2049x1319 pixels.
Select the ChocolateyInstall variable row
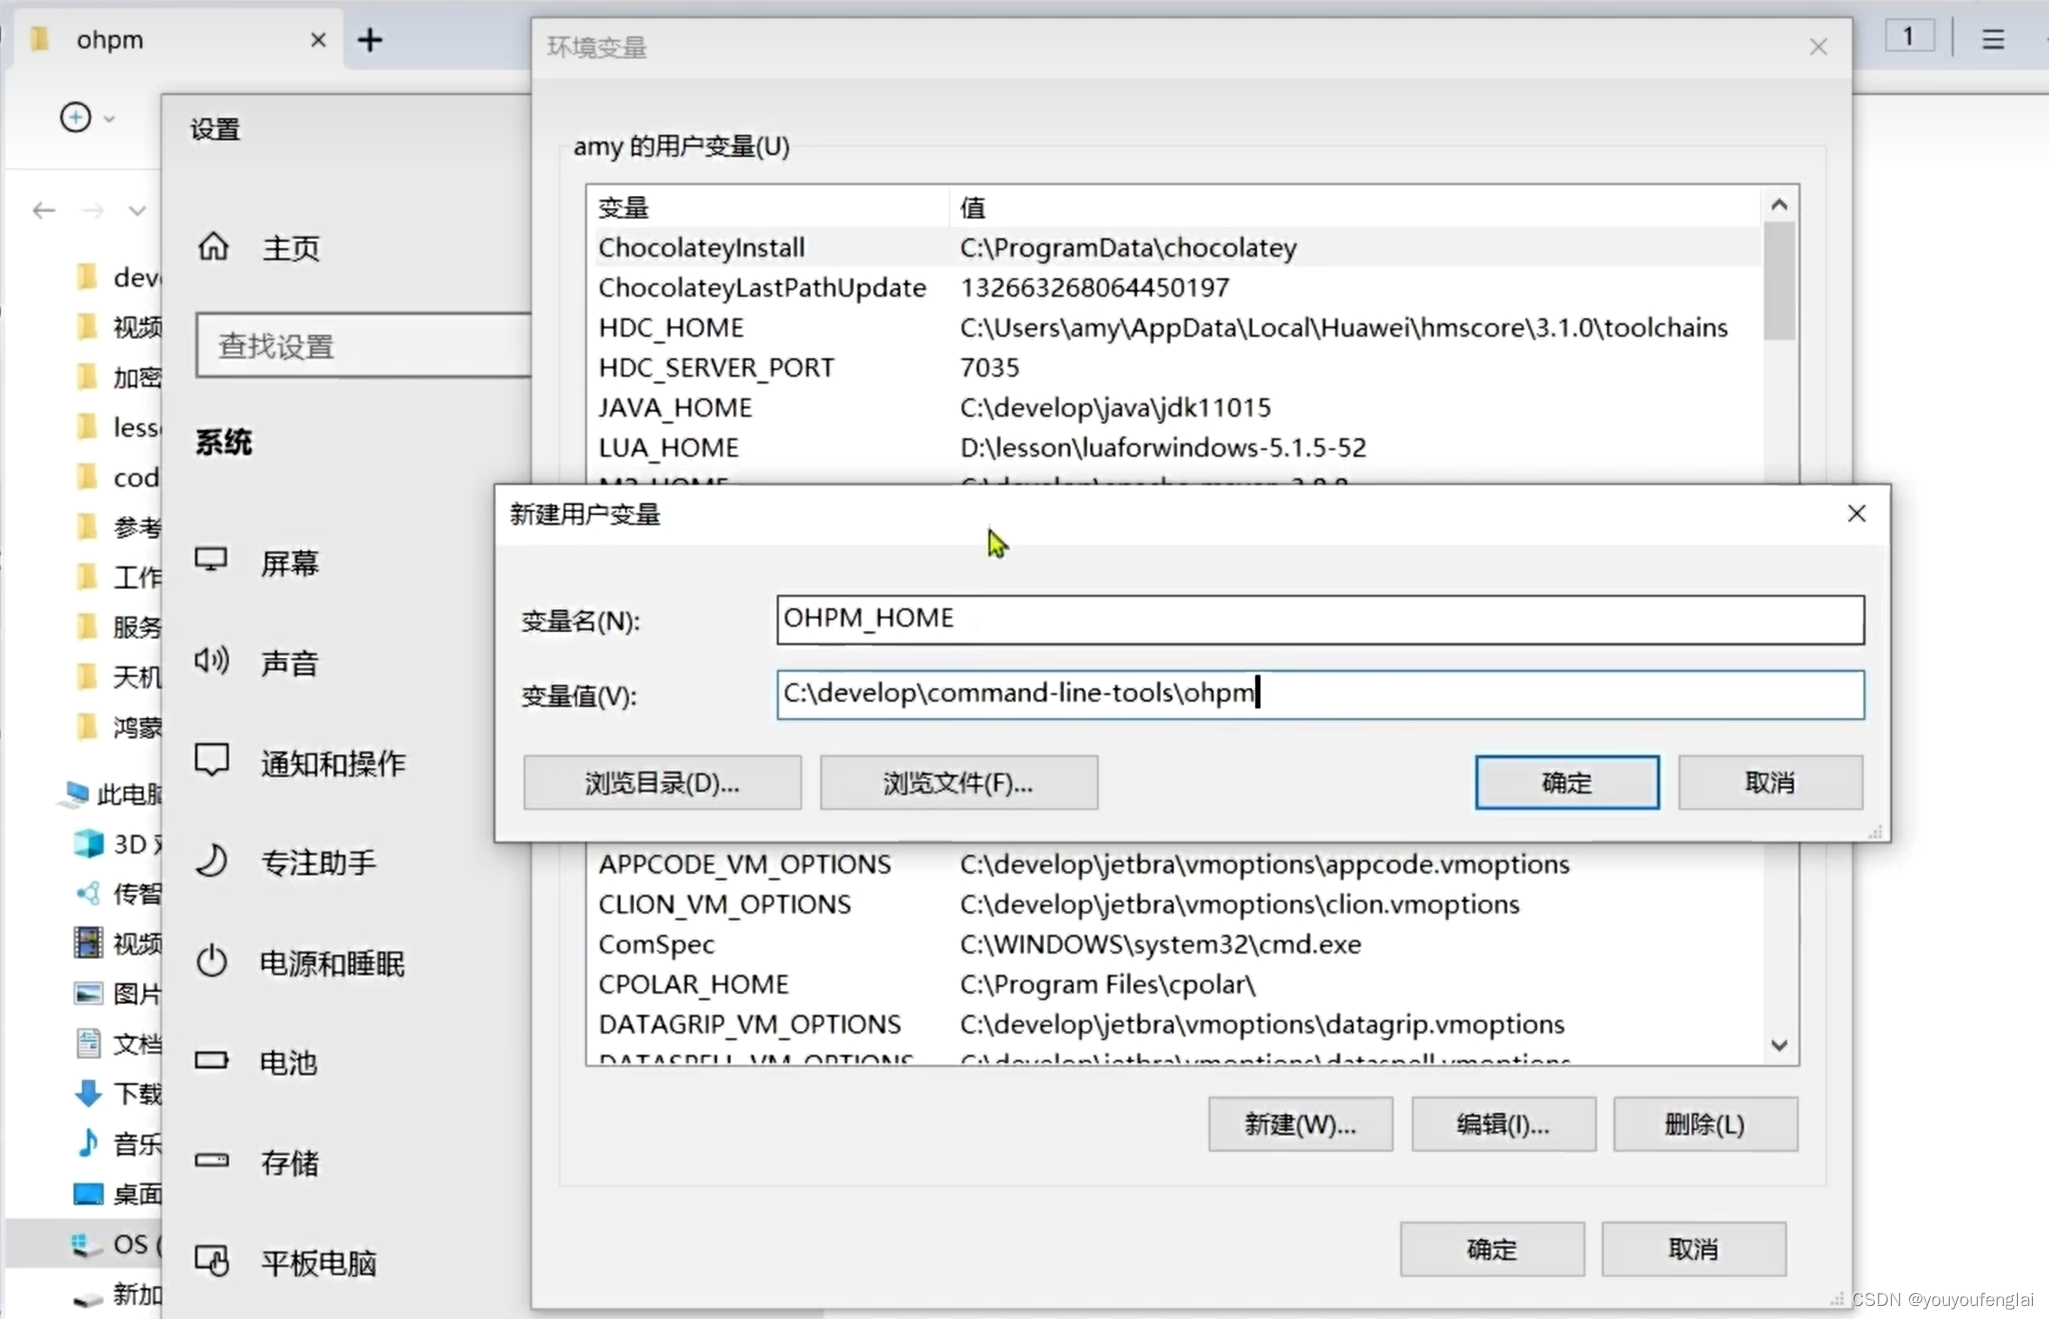pos(1175,247)
